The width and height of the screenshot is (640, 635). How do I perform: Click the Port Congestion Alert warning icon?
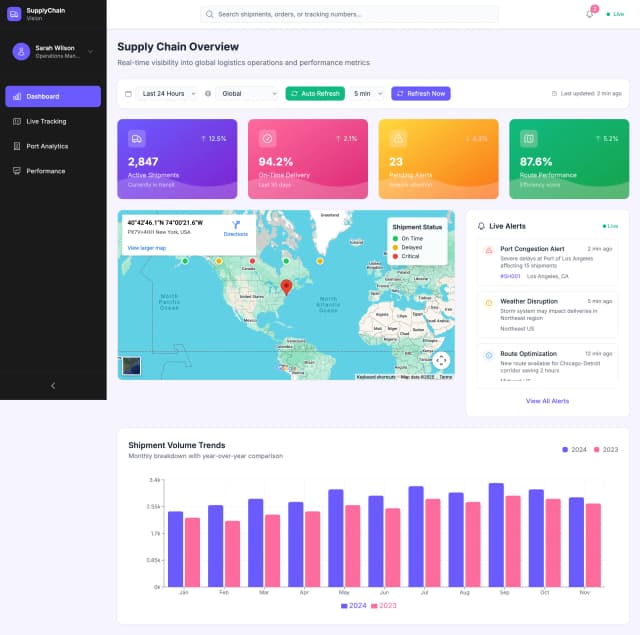488,249
